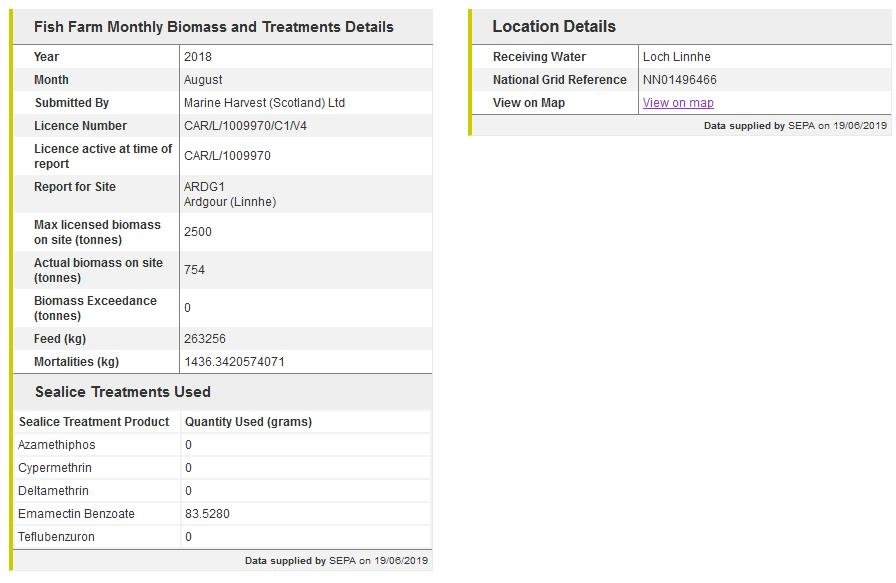Select the month value August

coord(203,80)
